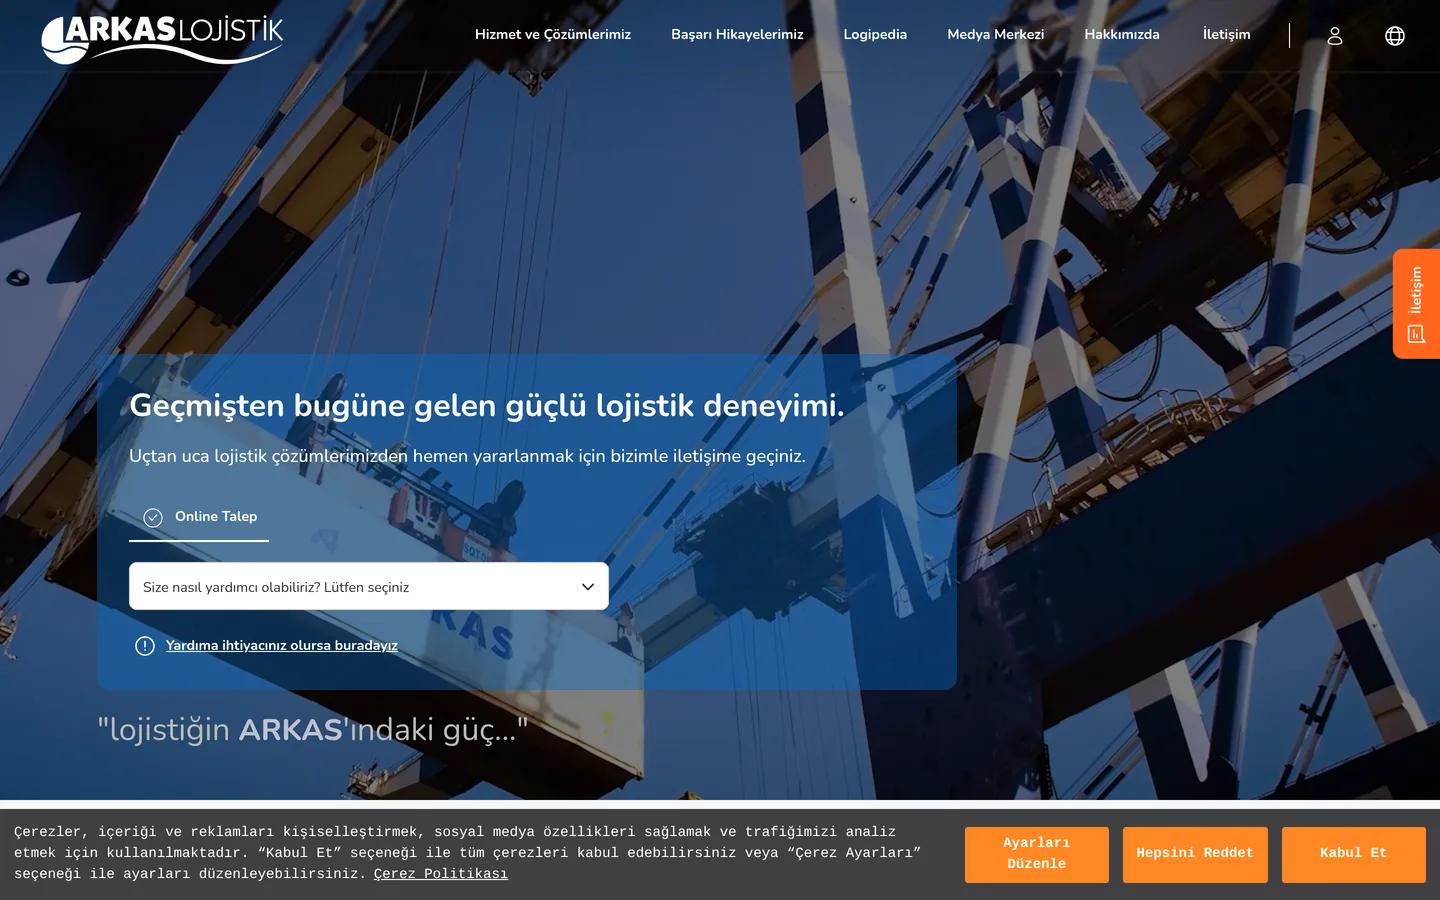Screen dimensions: 1440x900
Task: Reject all cookies with Hepsini Reddet
Action: (x=1195, y=855)
